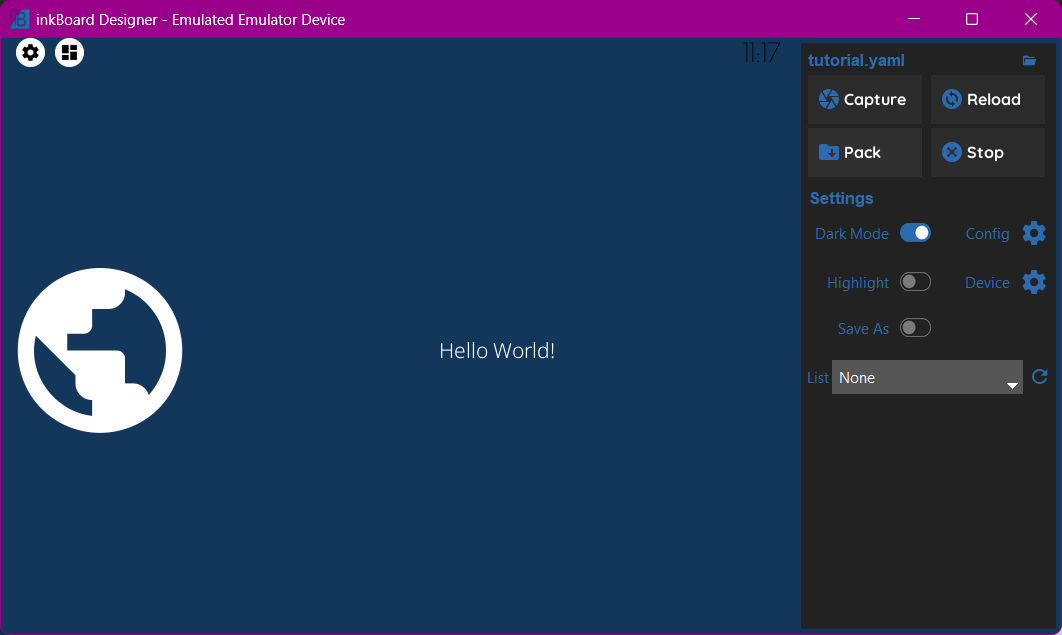
Task: Open the dashboard tiles icon in emulator
Action: (69, 53)
